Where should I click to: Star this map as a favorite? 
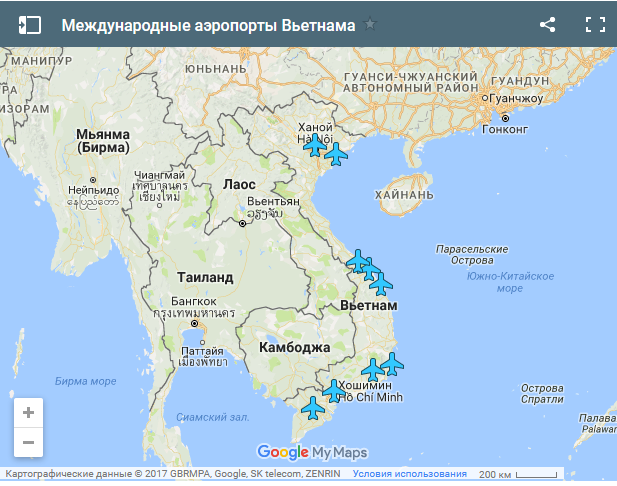371,25
